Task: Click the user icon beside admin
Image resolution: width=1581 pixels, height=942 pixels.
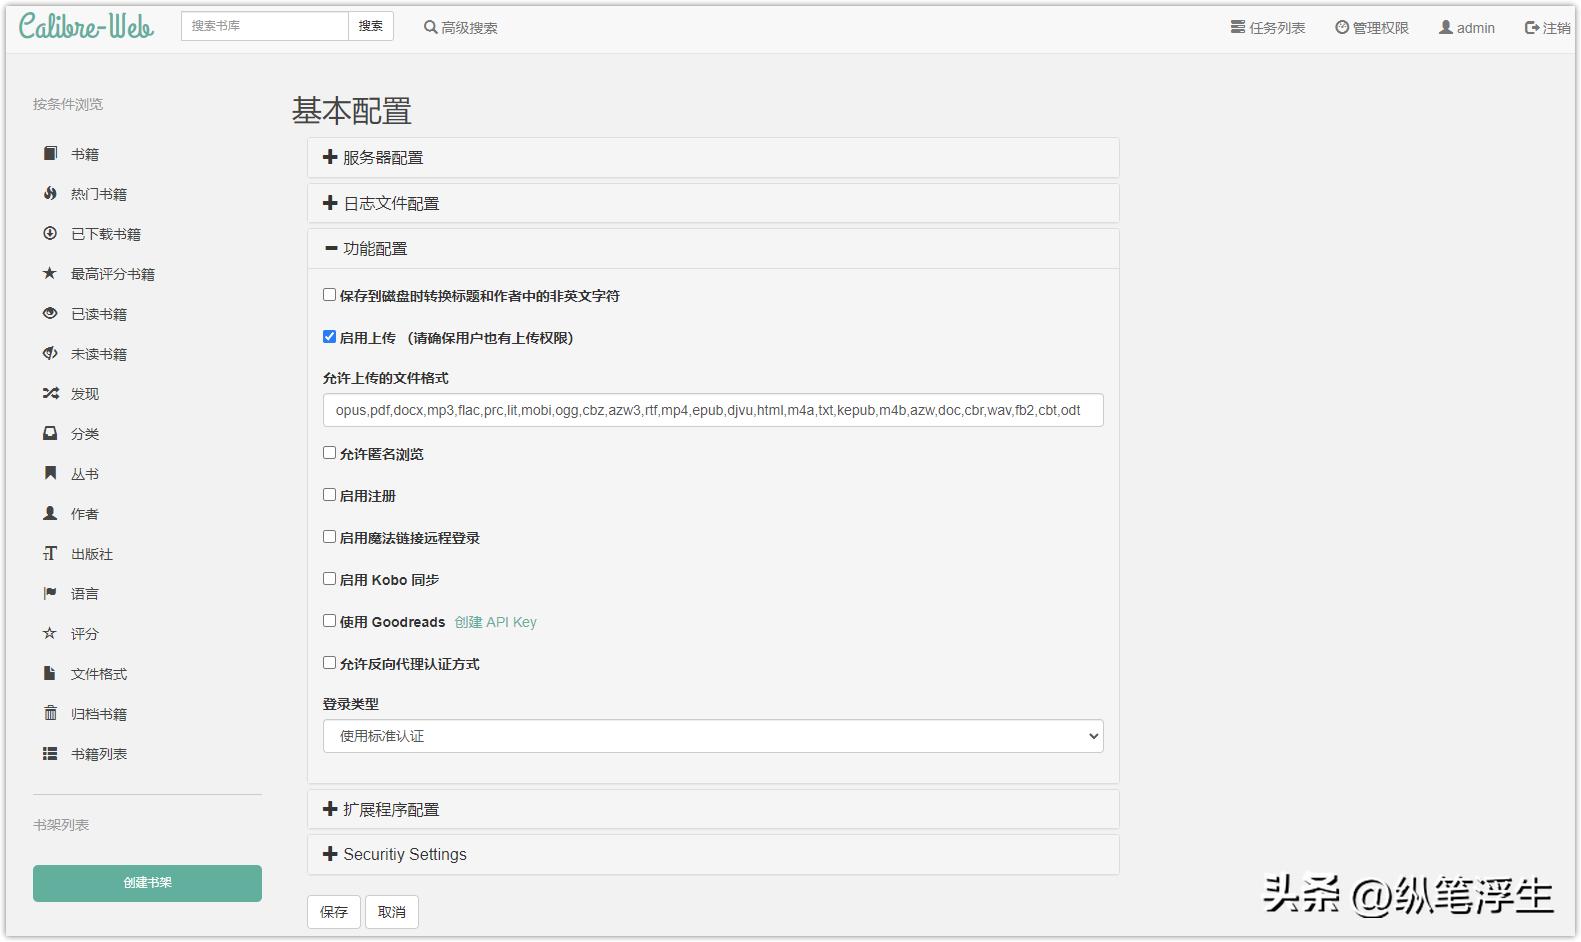Action: (1446, 27)
